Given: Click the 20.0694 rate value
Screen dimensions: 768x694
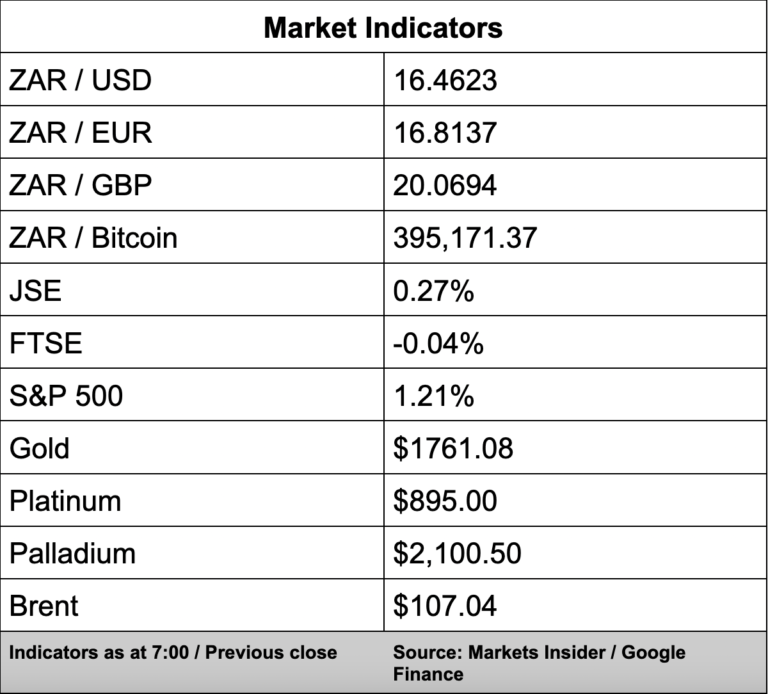Looking at the screenshot, I should 445,185.
